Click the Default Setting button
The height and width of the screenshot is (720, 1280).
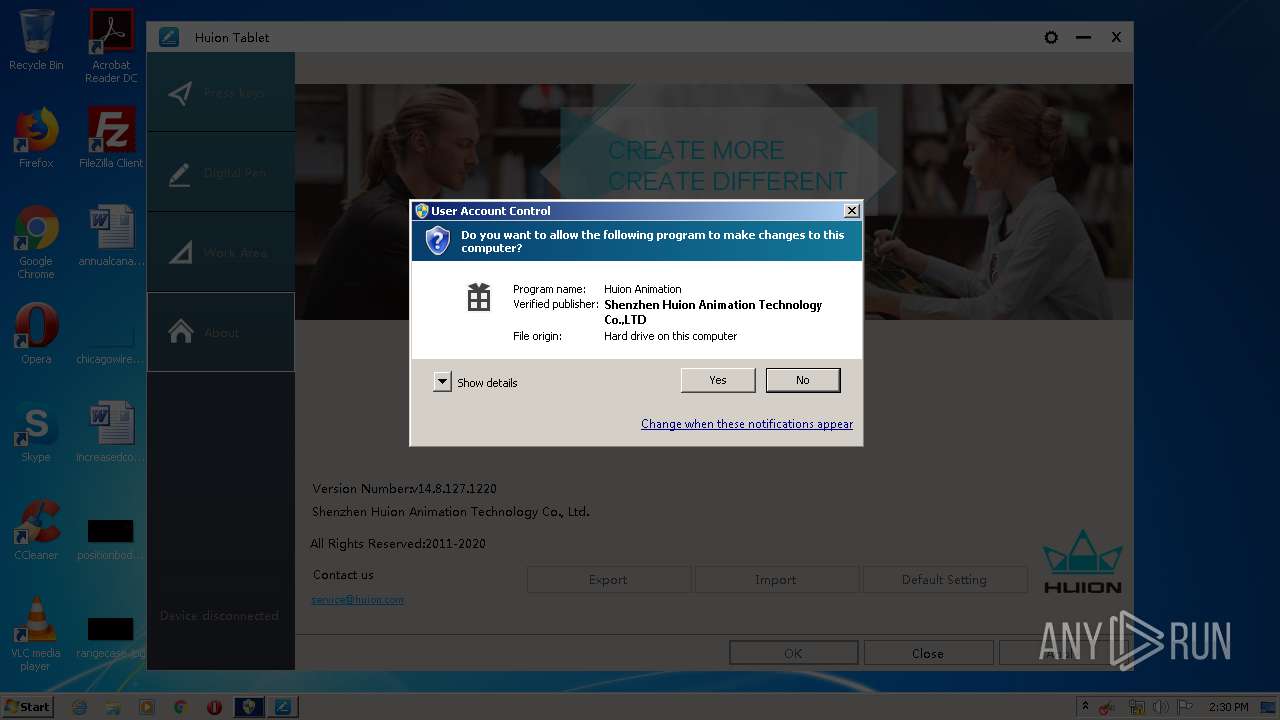[944, 580]
